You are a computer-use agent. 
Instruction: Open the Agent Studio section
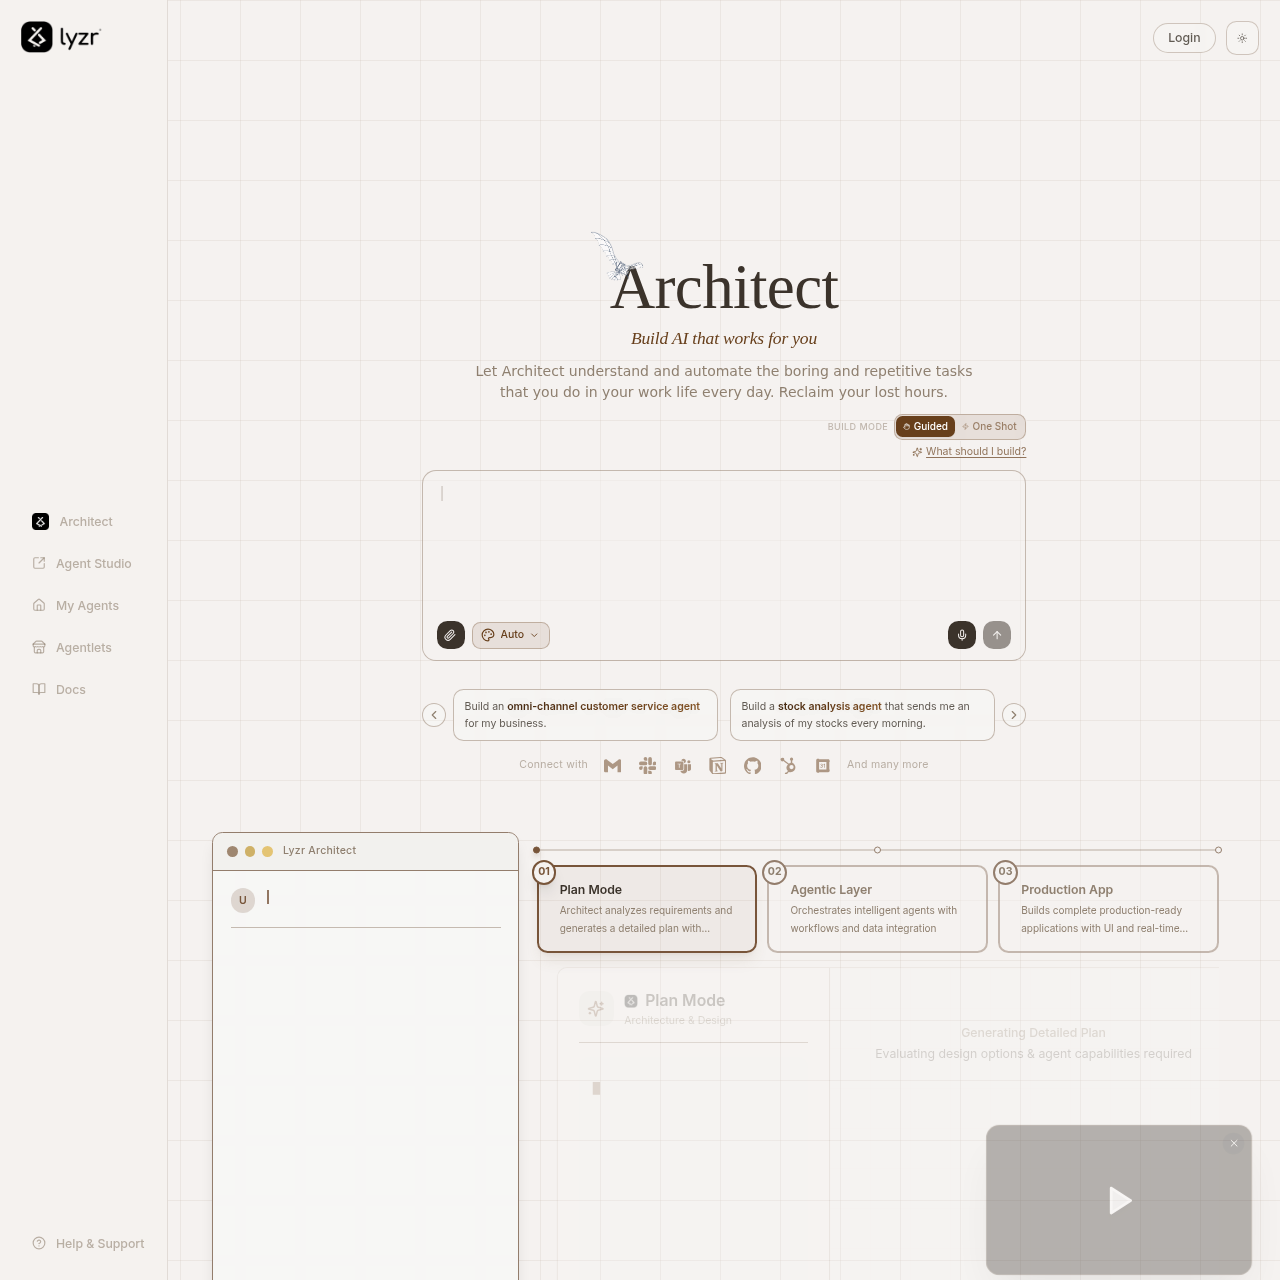93,563
